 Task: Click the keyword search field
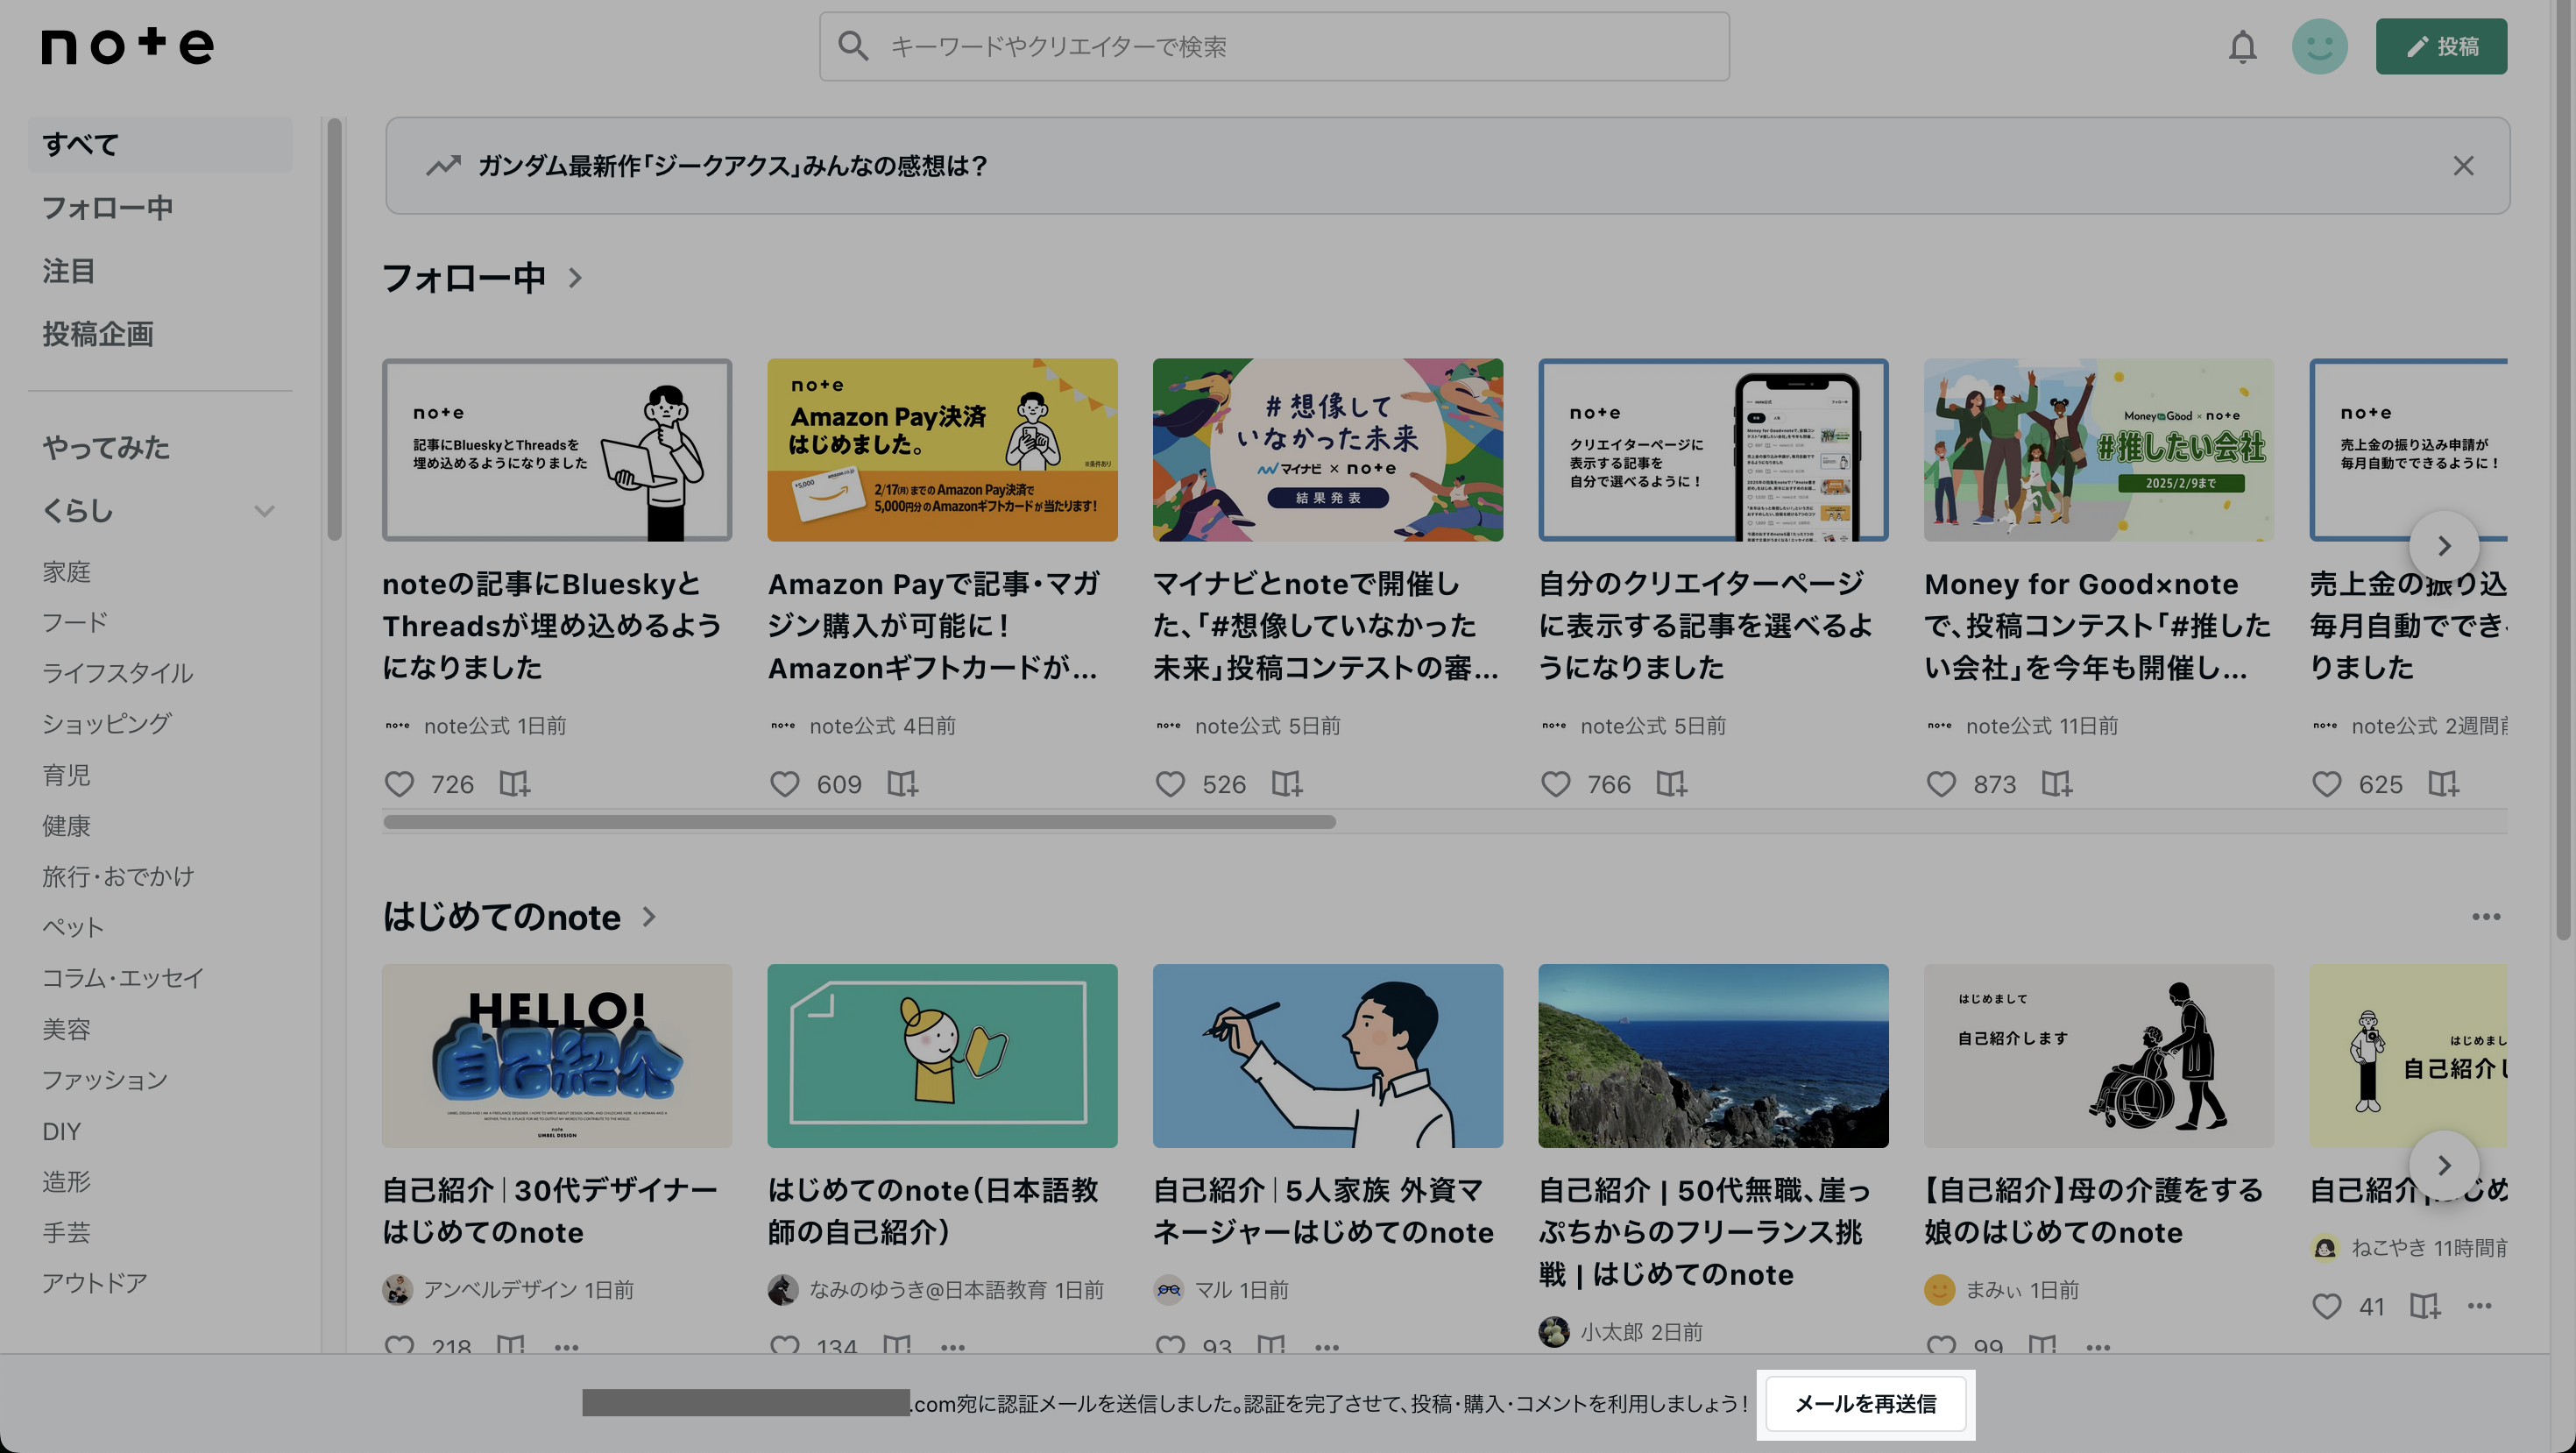click(1274, 47)
